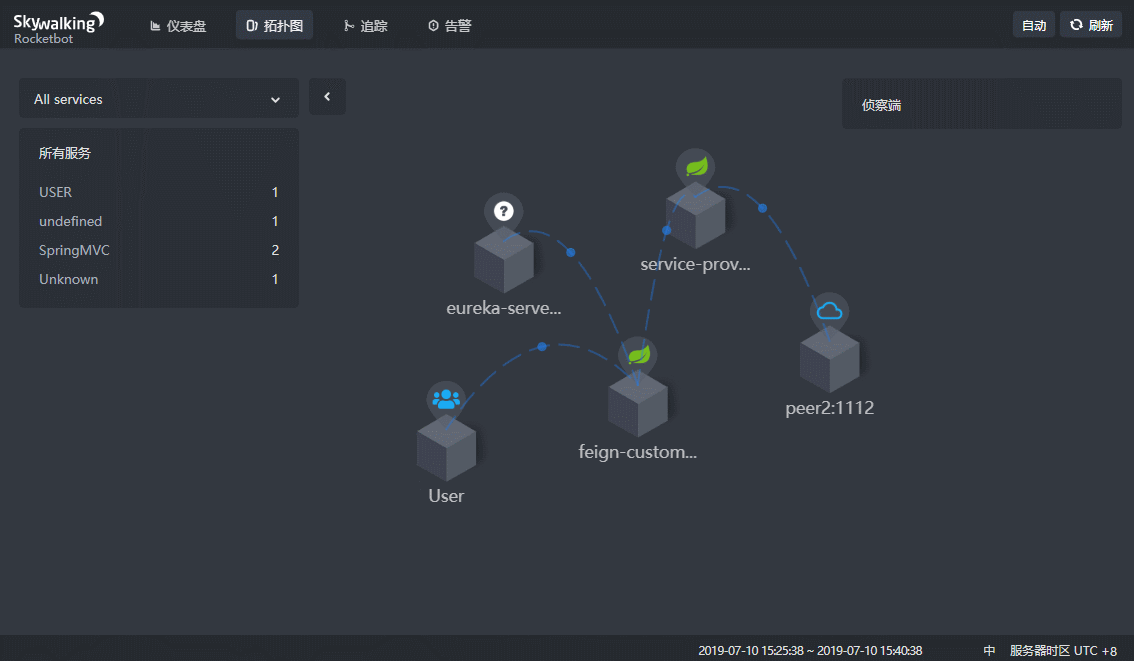Collapse the side panel with the left chevron
The height and width of the screenshot is (661, 1134).
pyautogui.click(x=327, y=97)
